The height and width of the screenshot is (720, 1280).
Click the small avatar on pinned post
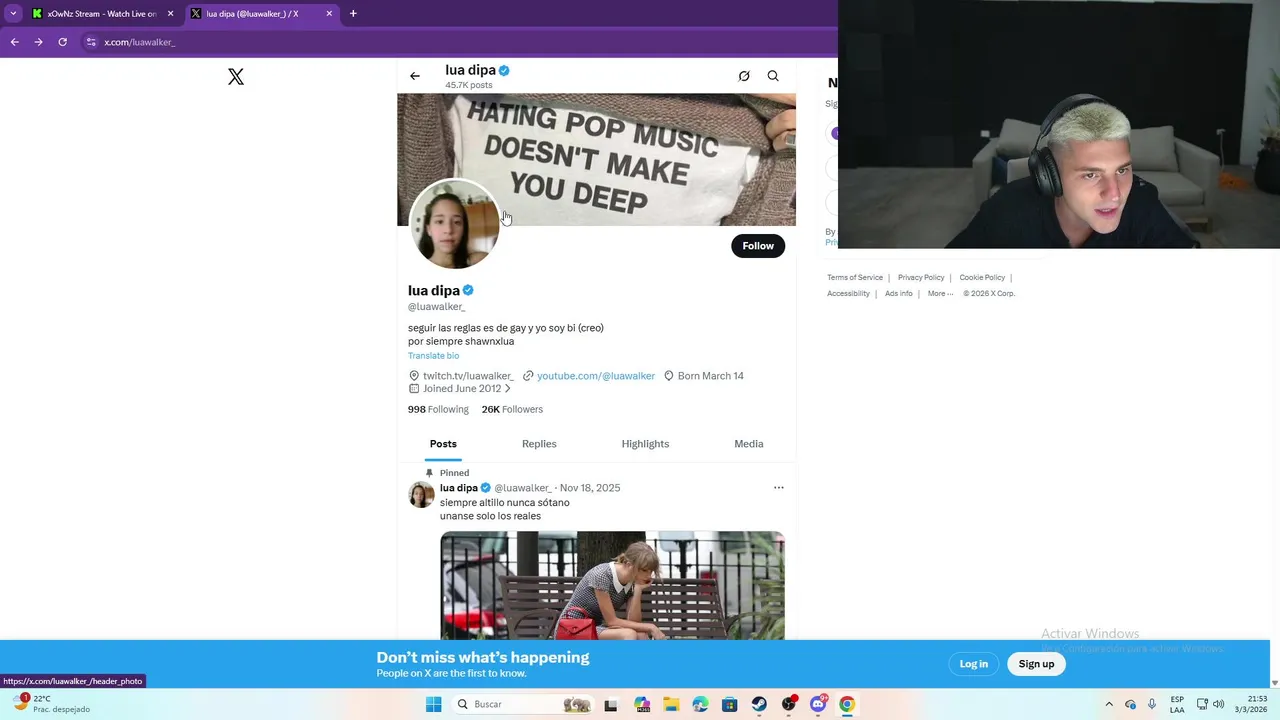coord(421,494)
